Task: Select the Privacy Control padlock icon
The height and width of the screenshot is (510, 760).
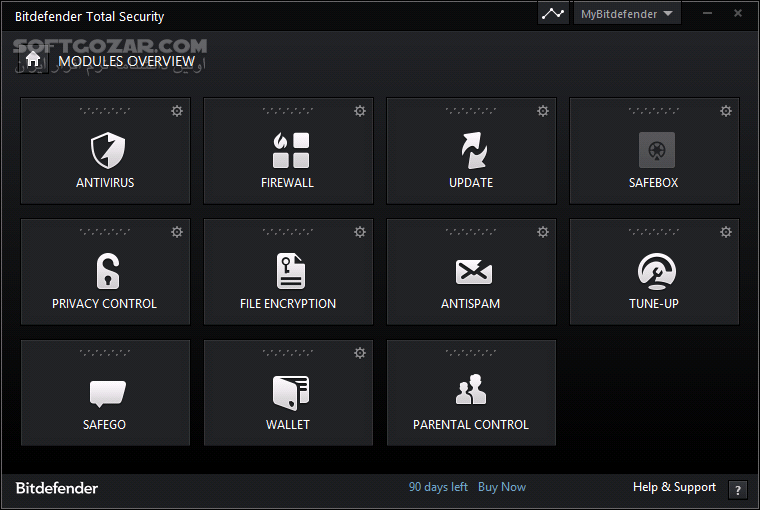Action: pos(105,271)
